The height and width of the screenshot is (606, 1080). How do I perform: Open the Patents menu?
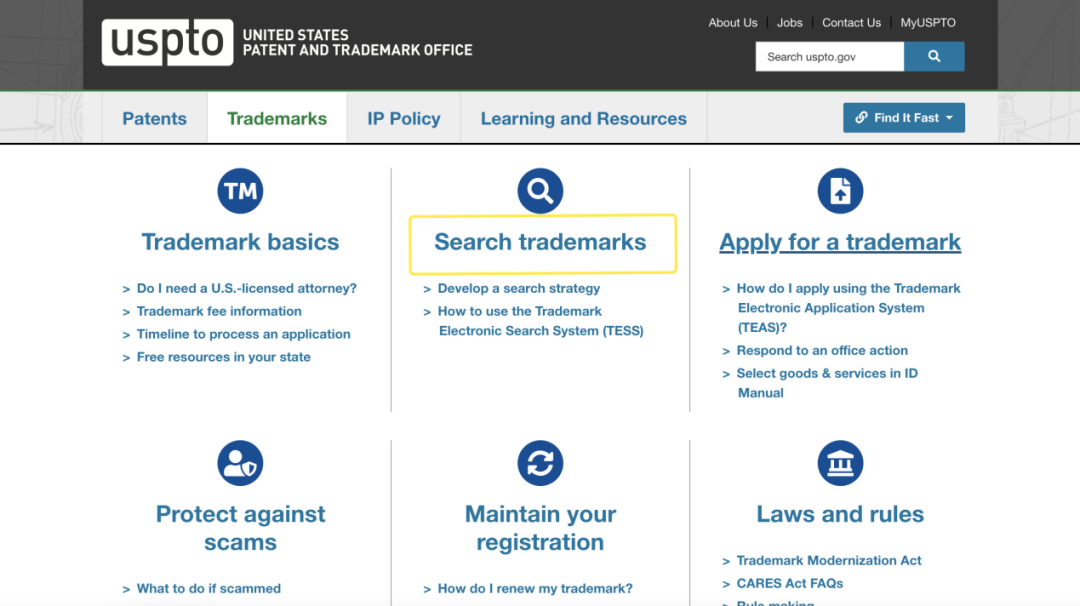click(154, 118)
